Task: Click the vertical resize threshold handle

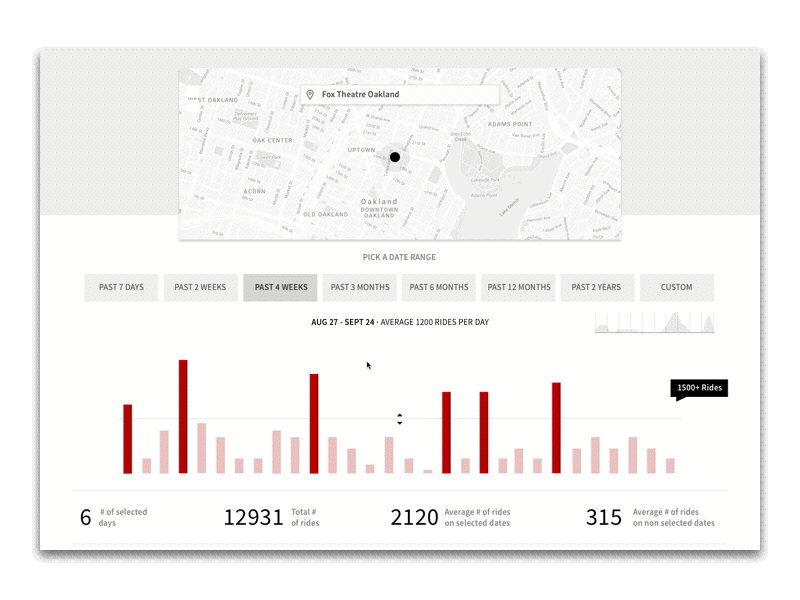Action: [399, 419]
